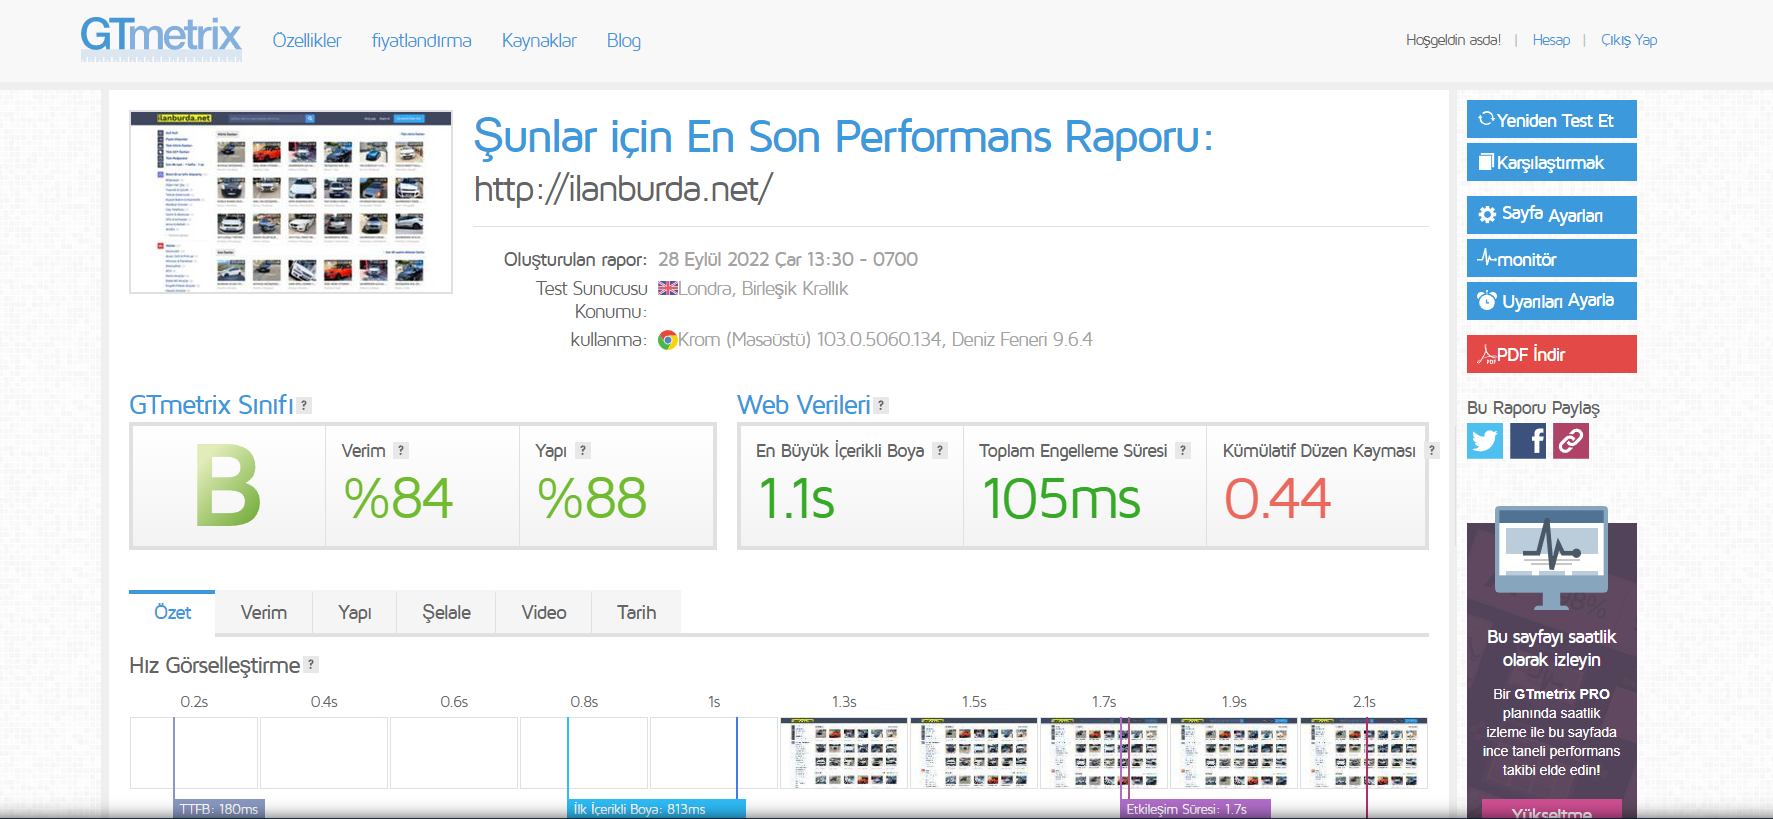Click the 1.1s LCP value
Screen dimensions: 1773x819
797,498
